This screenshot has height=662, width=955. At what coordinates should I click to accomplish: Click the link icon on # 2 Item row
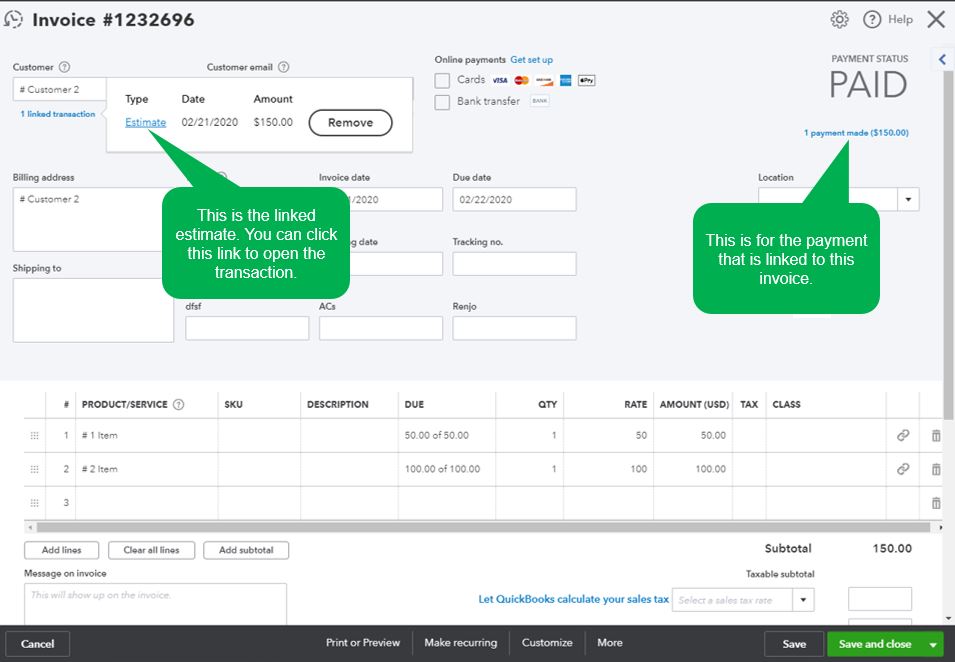903,469
